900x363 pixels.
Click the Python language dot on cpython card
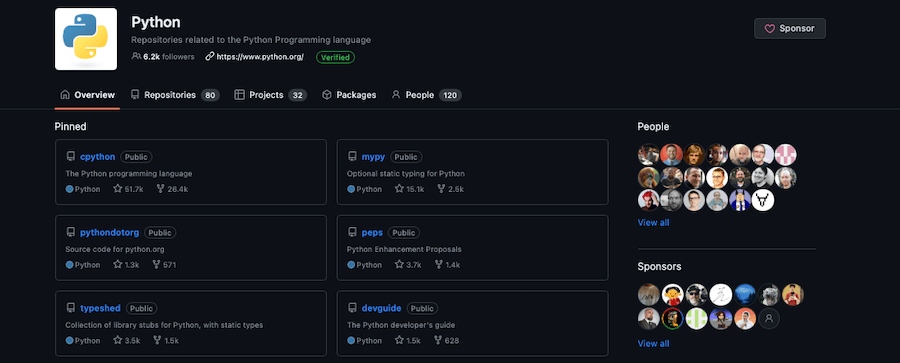tap(69, 189)
